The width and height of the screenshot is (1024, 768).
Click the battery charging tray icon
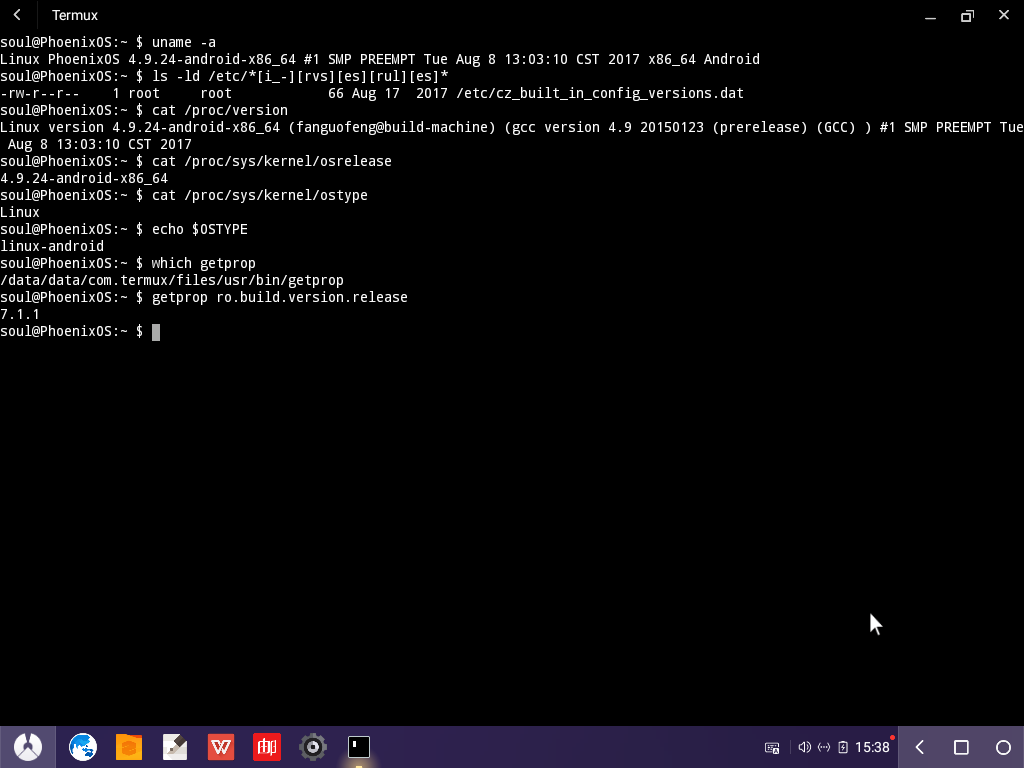[843, 747]
